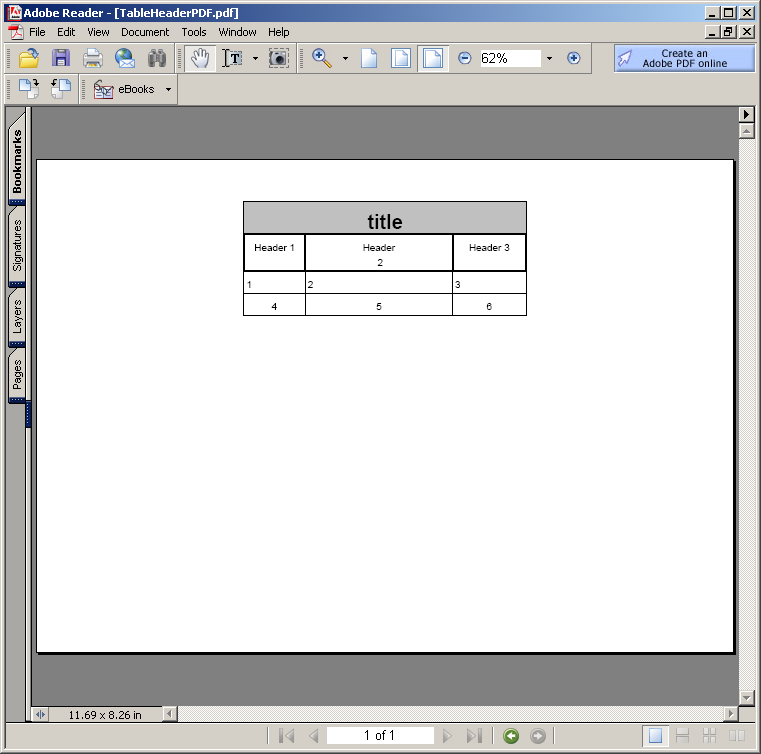Viewport: 761px width, 754px height.
Task: Switch to Facing pages layout
Action: (x=737, y=736)
